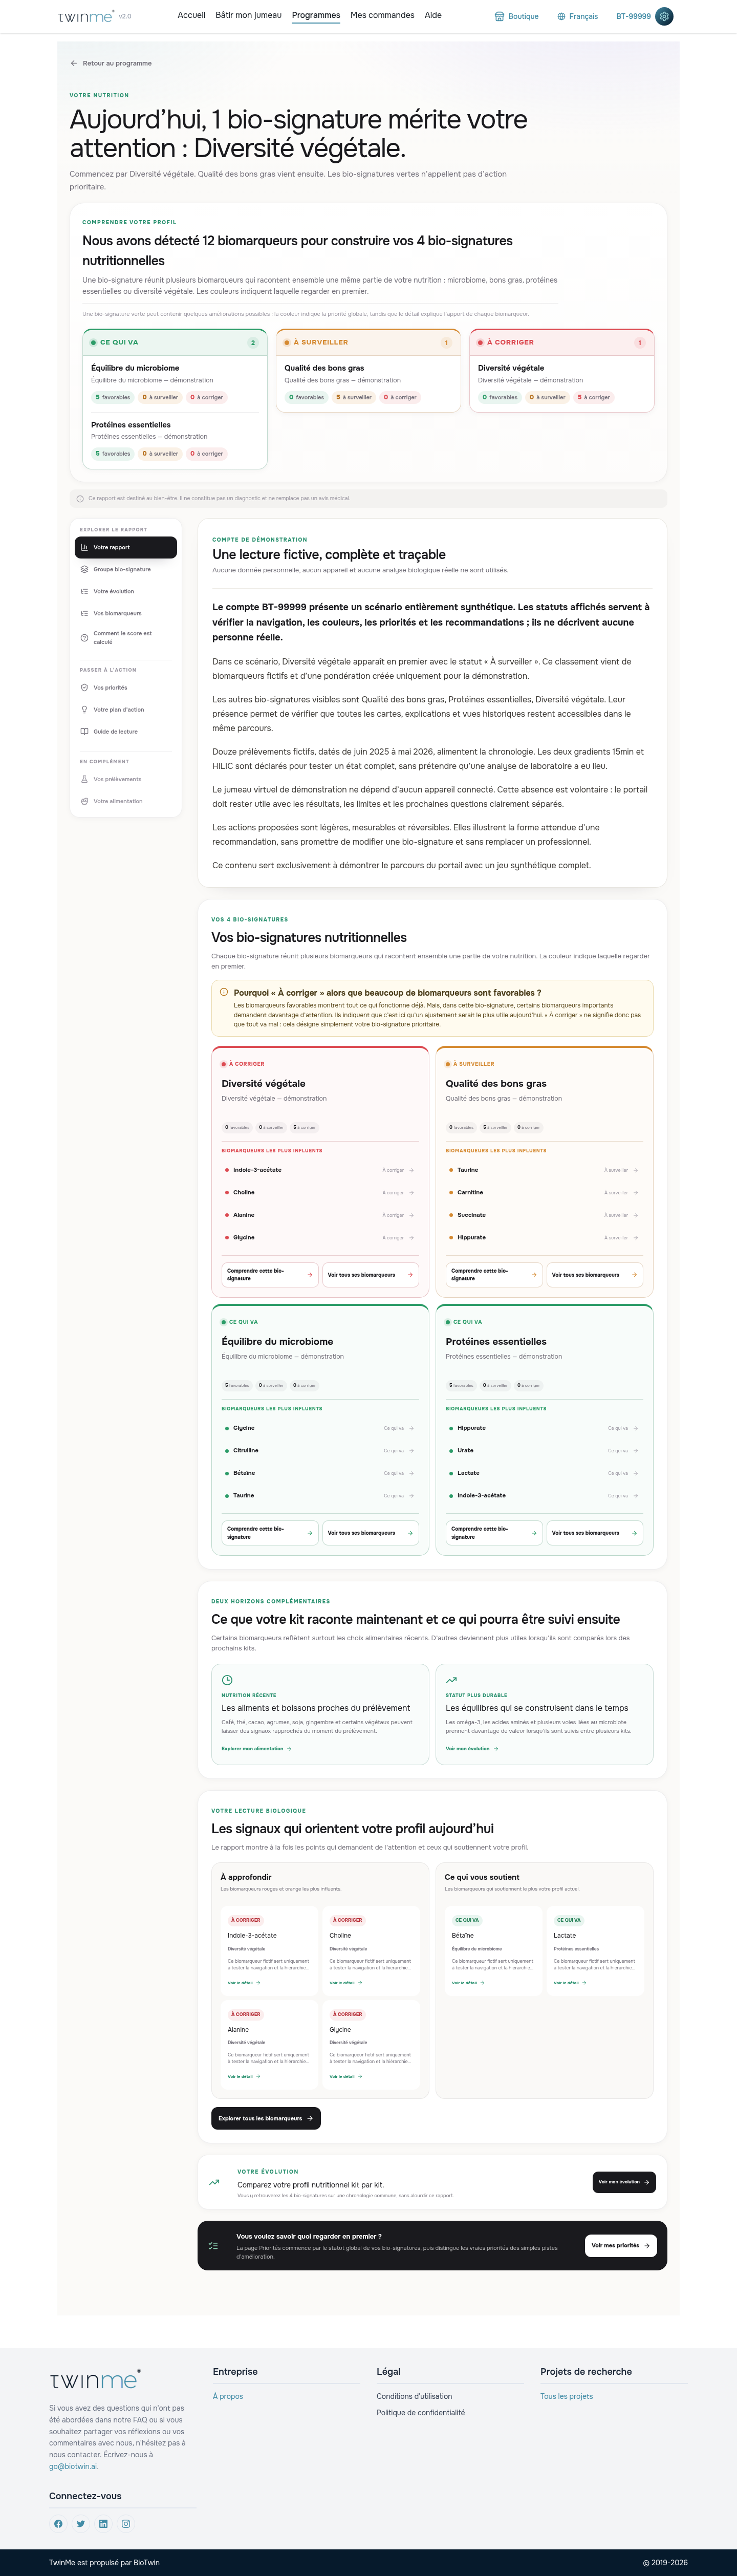Select the Groupe bio-signature sidebar icon
This screenshot has height=2576, width=737.
(84, 569)
